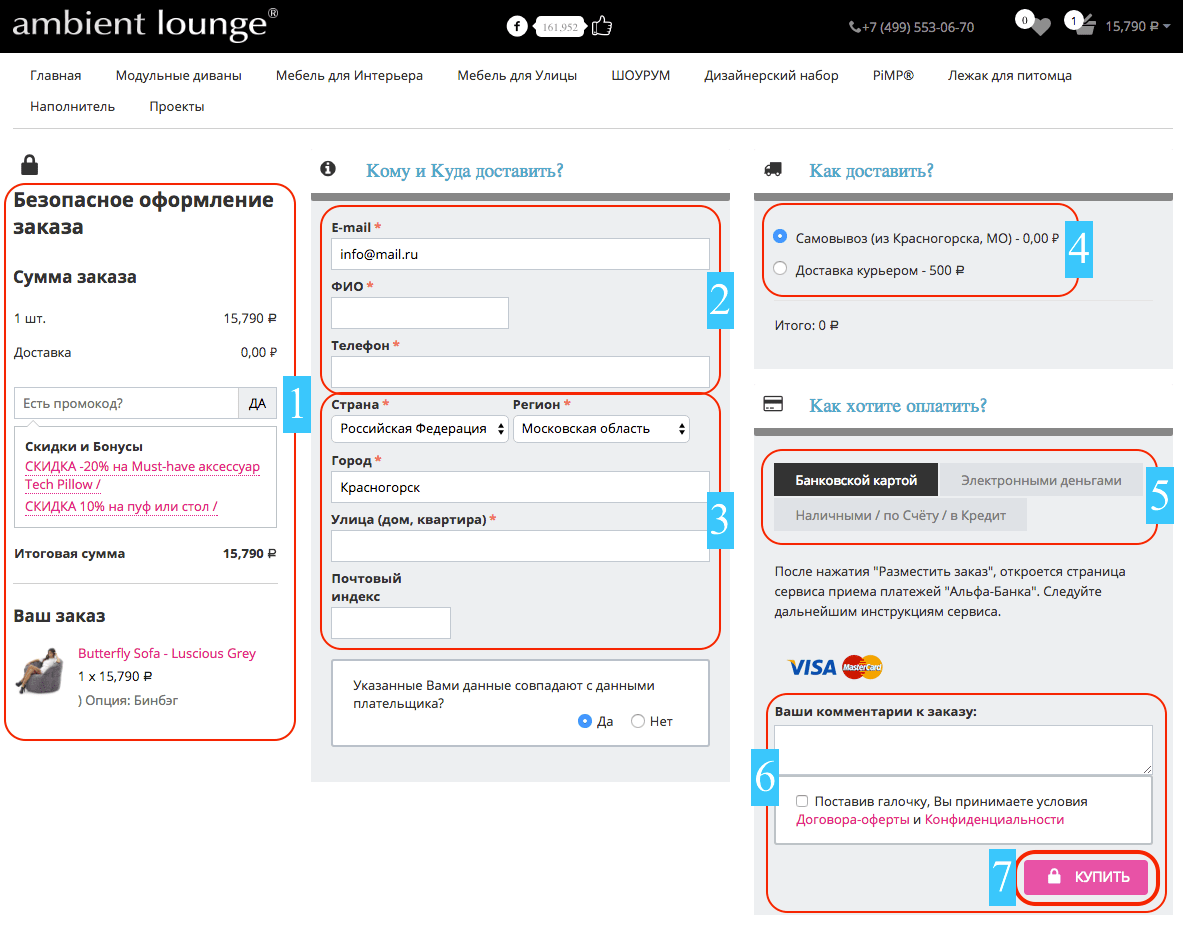Go to Мебель для Интерьера
1183x926 pixels.
tap(349, 75)
